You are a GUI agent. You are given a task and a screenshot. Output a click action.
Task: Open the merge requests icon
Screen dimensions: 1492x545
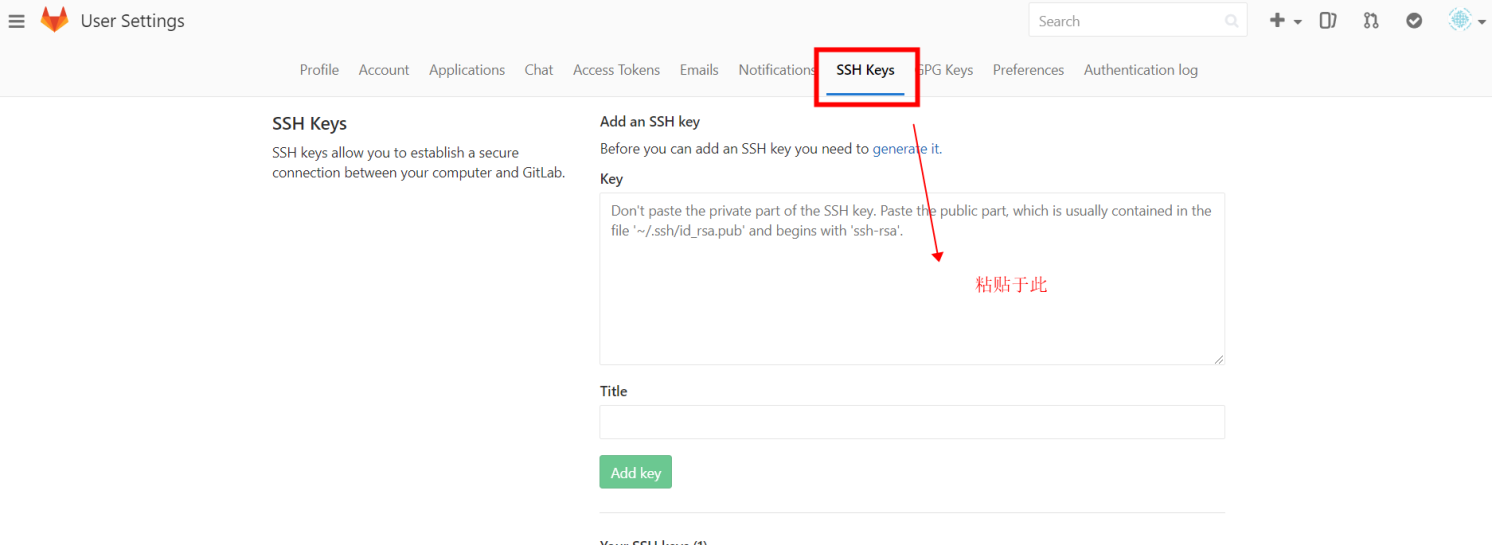(1371, 20)
